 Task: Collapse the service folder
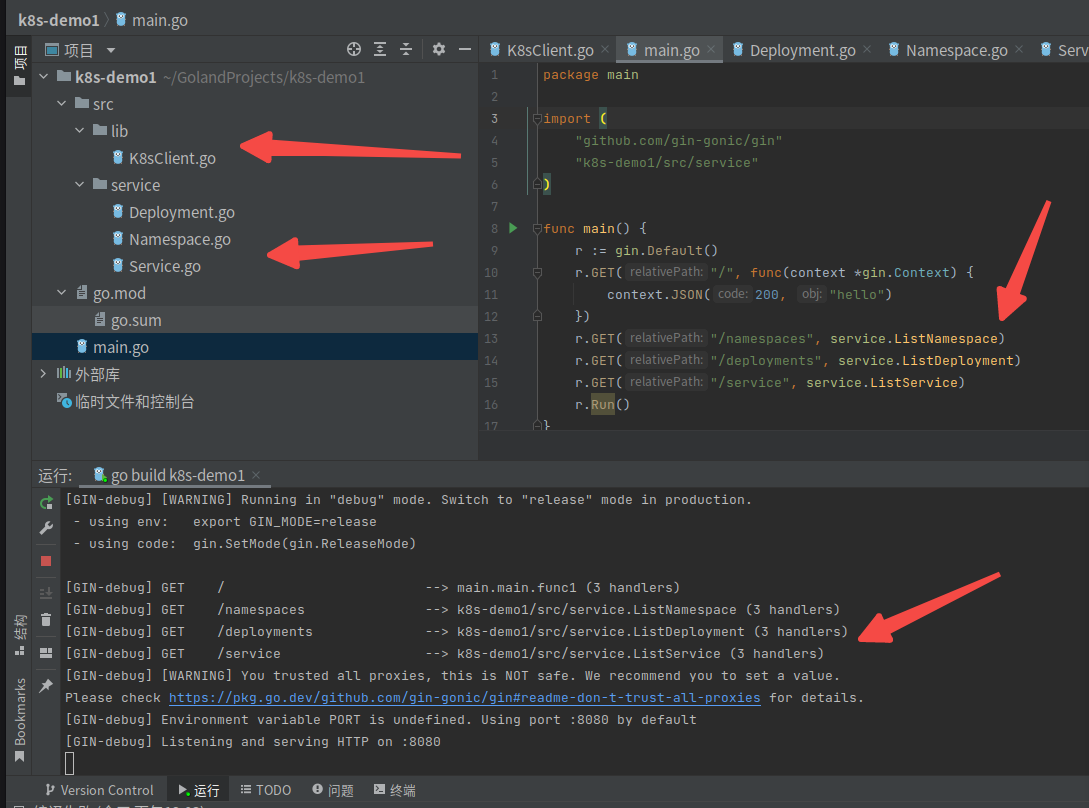(80, 185)
